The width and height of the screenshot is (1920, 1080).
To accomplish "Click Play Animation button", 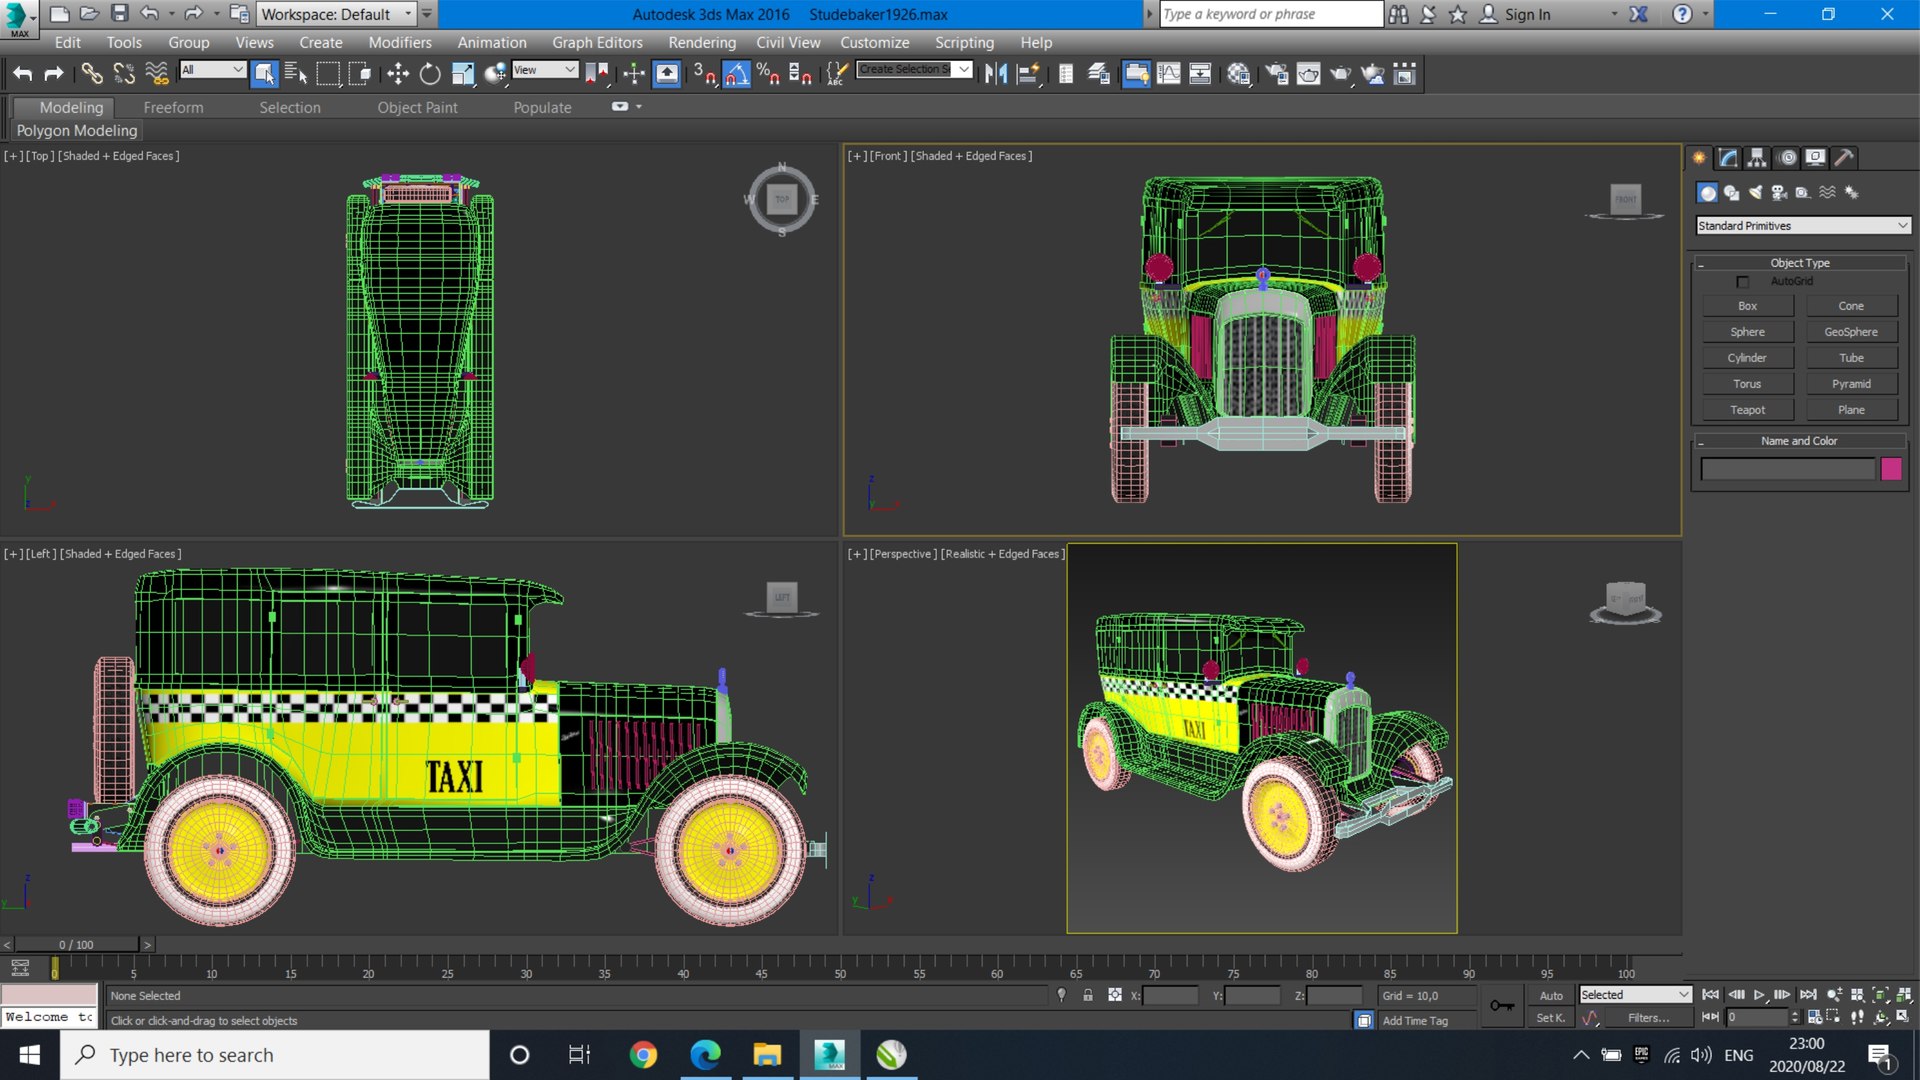I will coord(1759,995).
